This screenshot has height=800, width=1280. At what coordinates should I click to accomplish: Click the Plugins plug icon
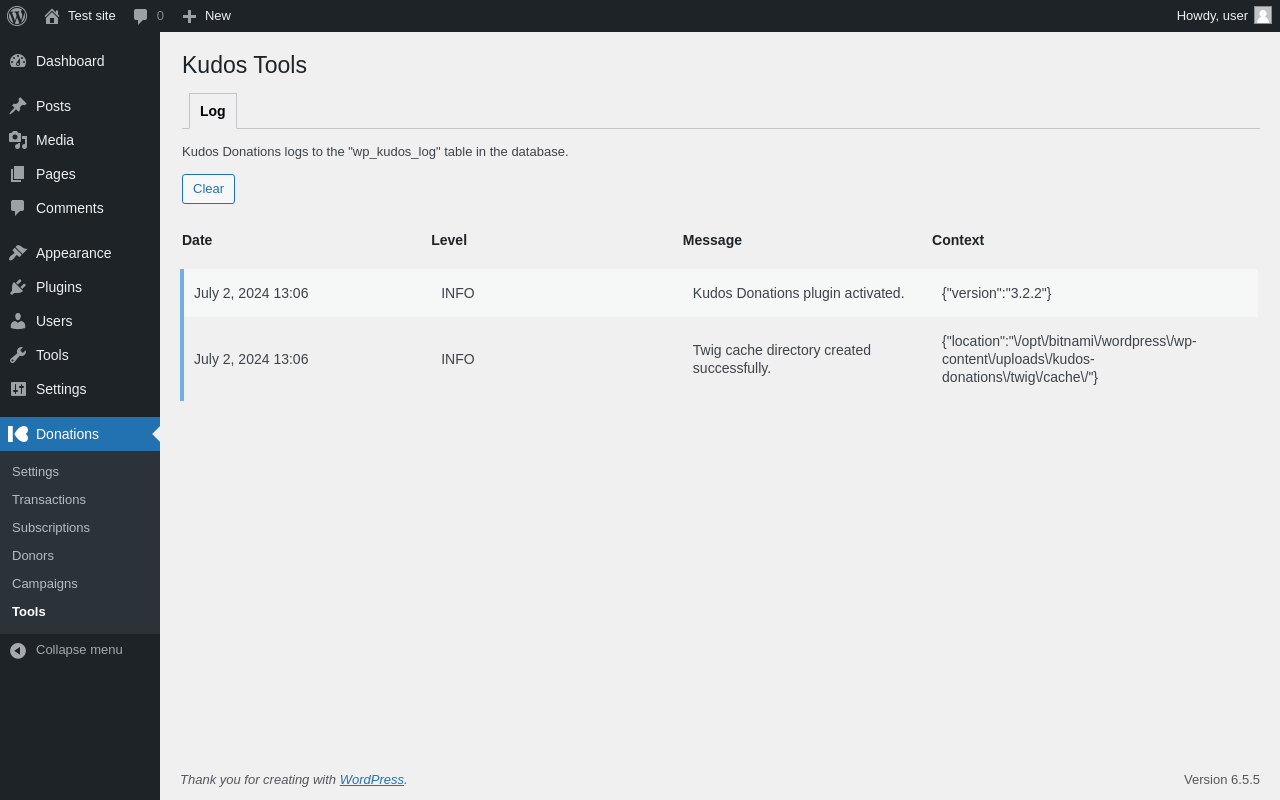18,287
